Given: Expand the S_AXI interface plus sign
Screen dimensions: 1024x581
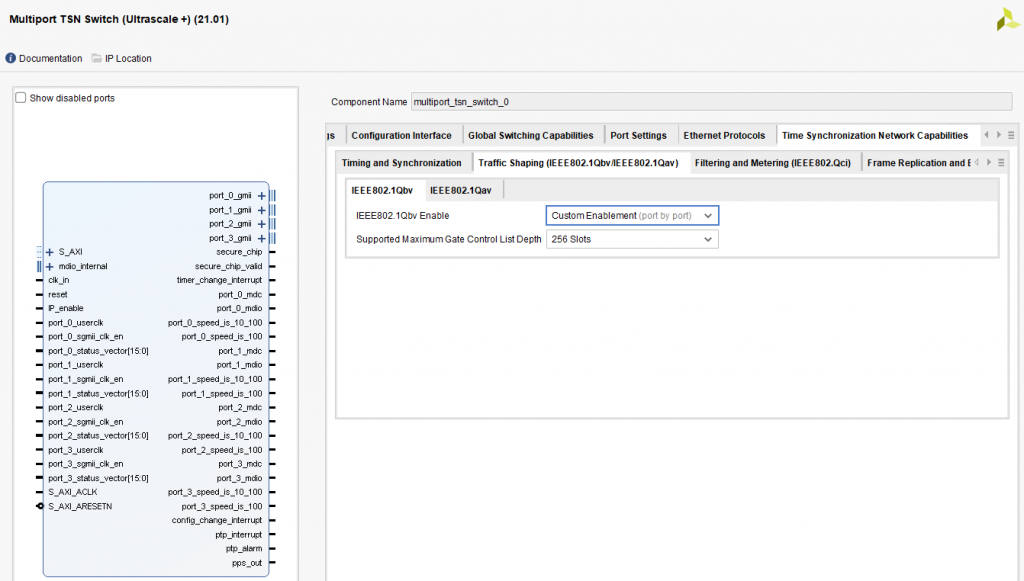Looking at the screenshot, I should 49,252.
